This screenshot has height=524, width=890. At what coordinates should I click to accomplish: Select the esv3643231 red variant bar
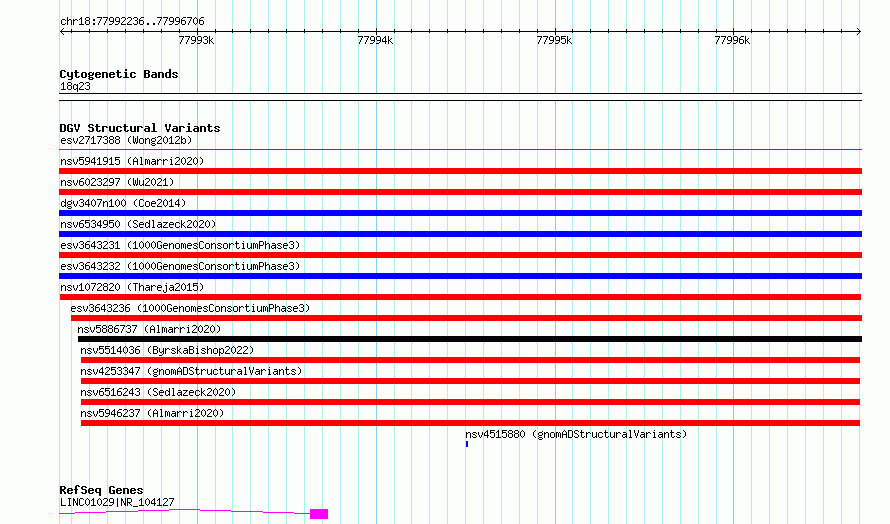pos(460,255)
